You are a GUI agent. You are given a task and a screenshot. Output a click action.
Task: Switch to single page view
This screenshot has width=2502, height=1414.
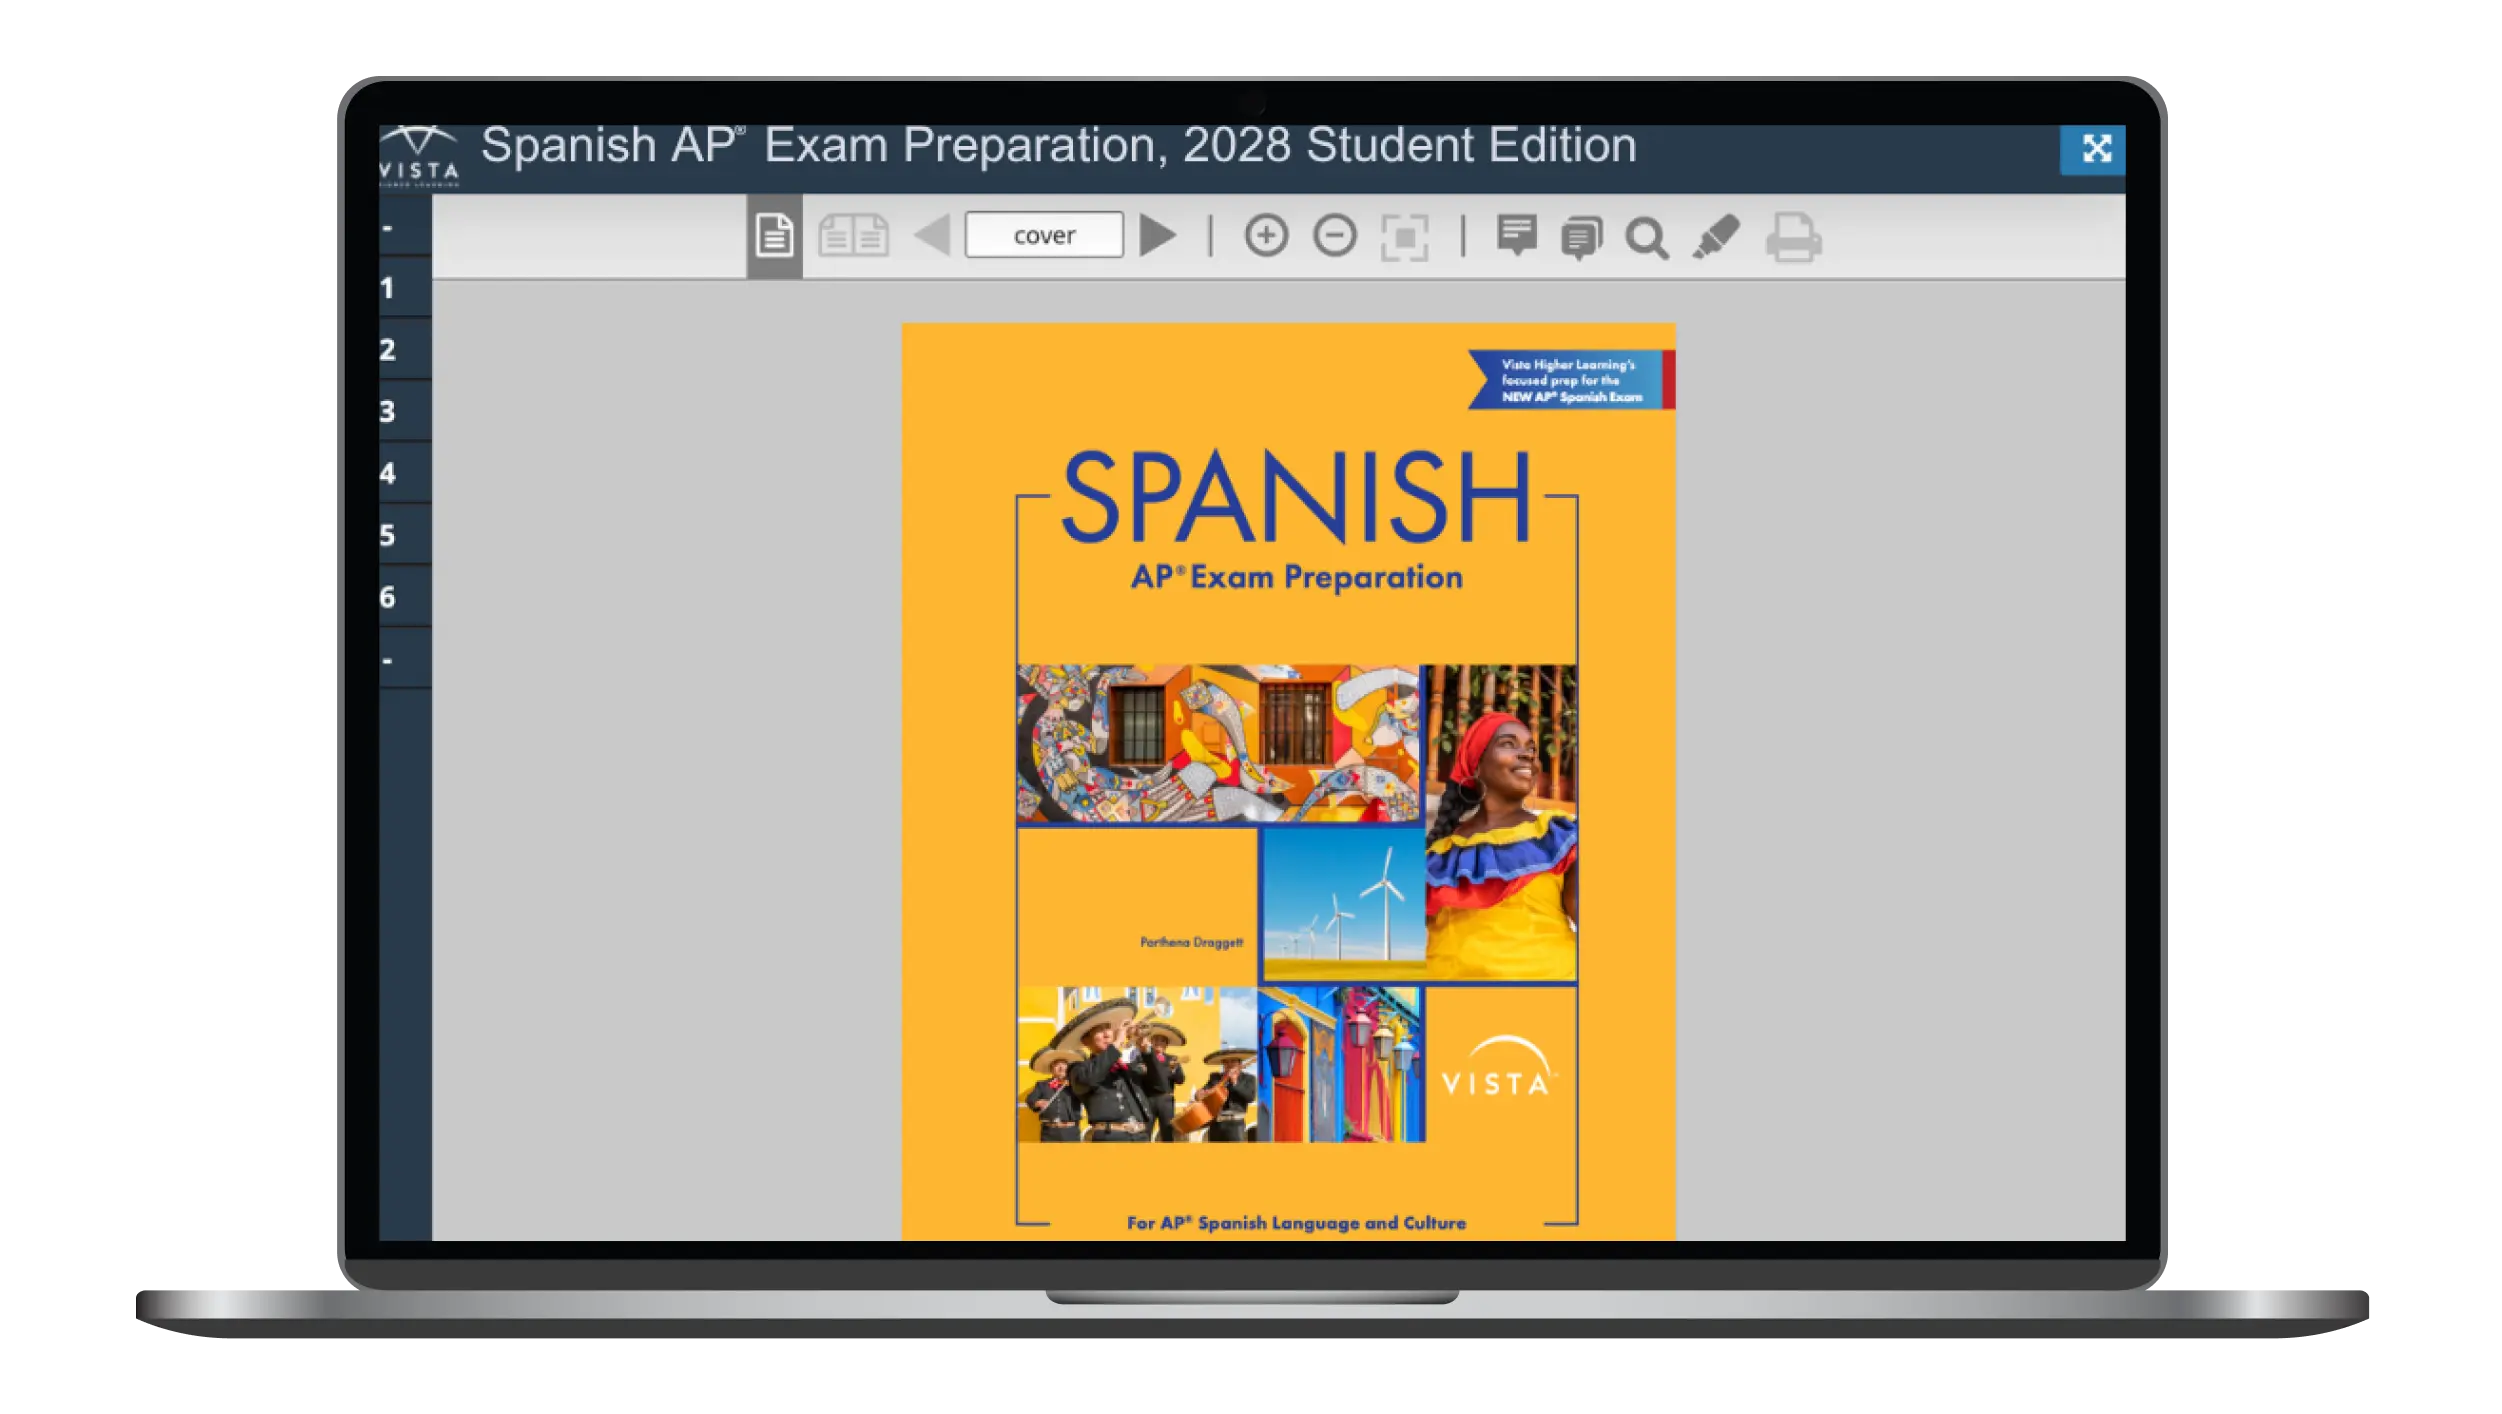point(774,236)
